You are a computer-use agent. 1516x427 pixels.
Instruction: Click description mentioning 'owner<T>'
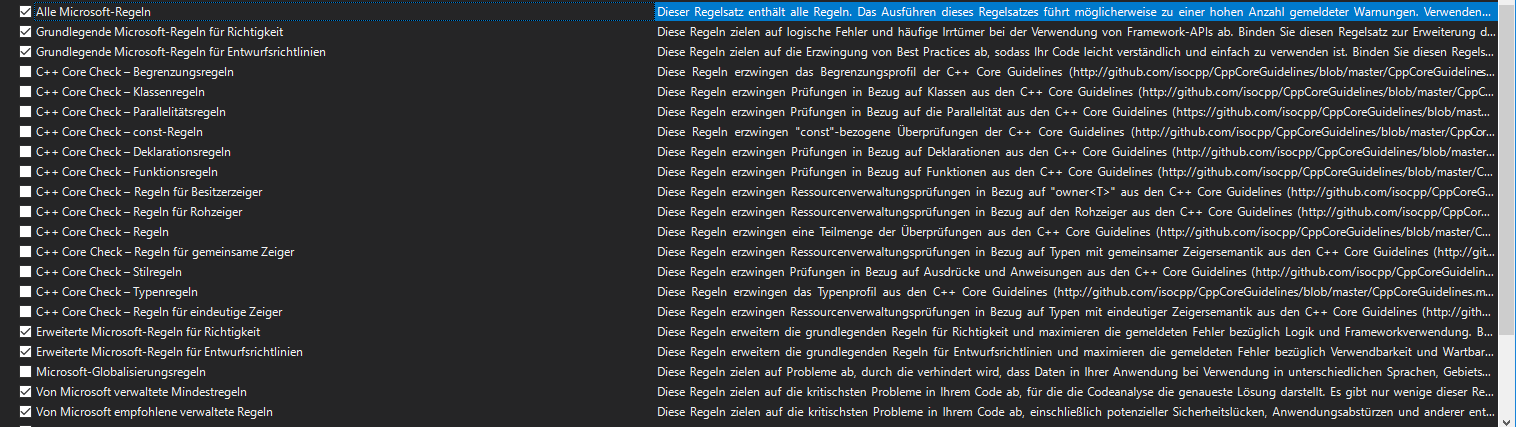click(x=1077, y=191)
